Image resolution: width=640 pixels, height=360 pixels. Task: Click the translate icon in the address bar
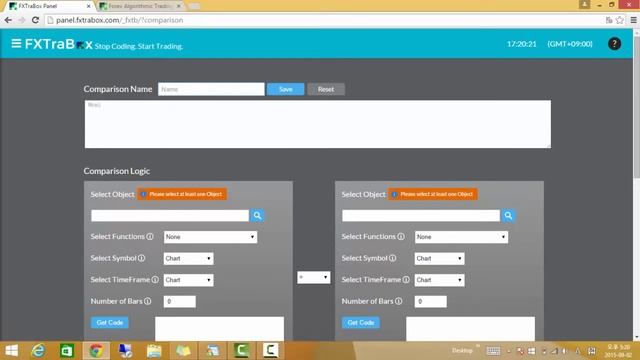[609, 20]
